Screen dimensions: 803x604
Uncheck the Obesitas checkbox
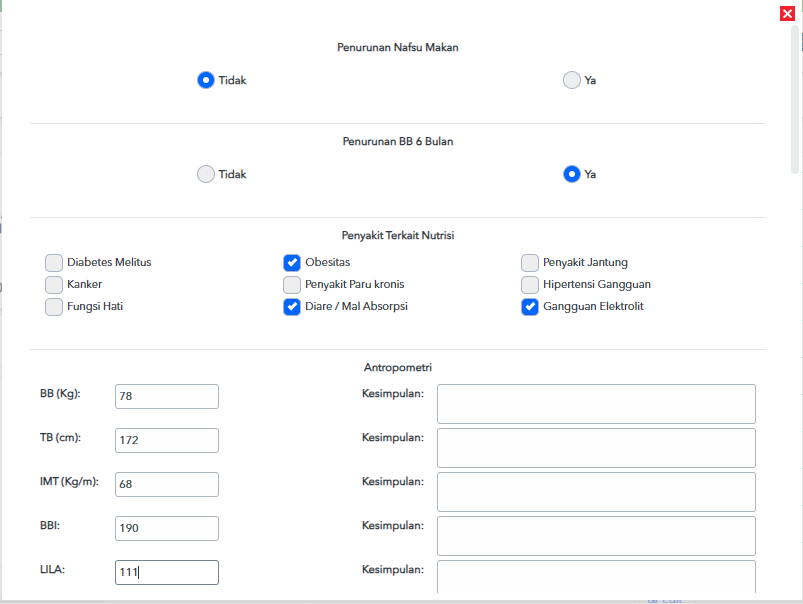pyautogui.click(x=292, y=262)
